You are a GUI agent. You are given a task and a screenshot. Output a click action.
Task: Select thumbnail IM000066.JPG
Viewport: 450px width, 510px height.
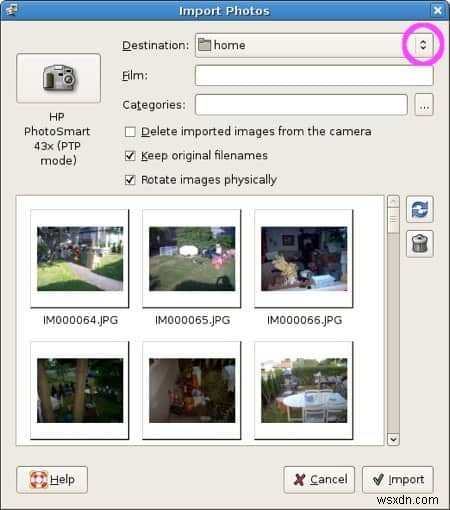[x=304, y=258]
